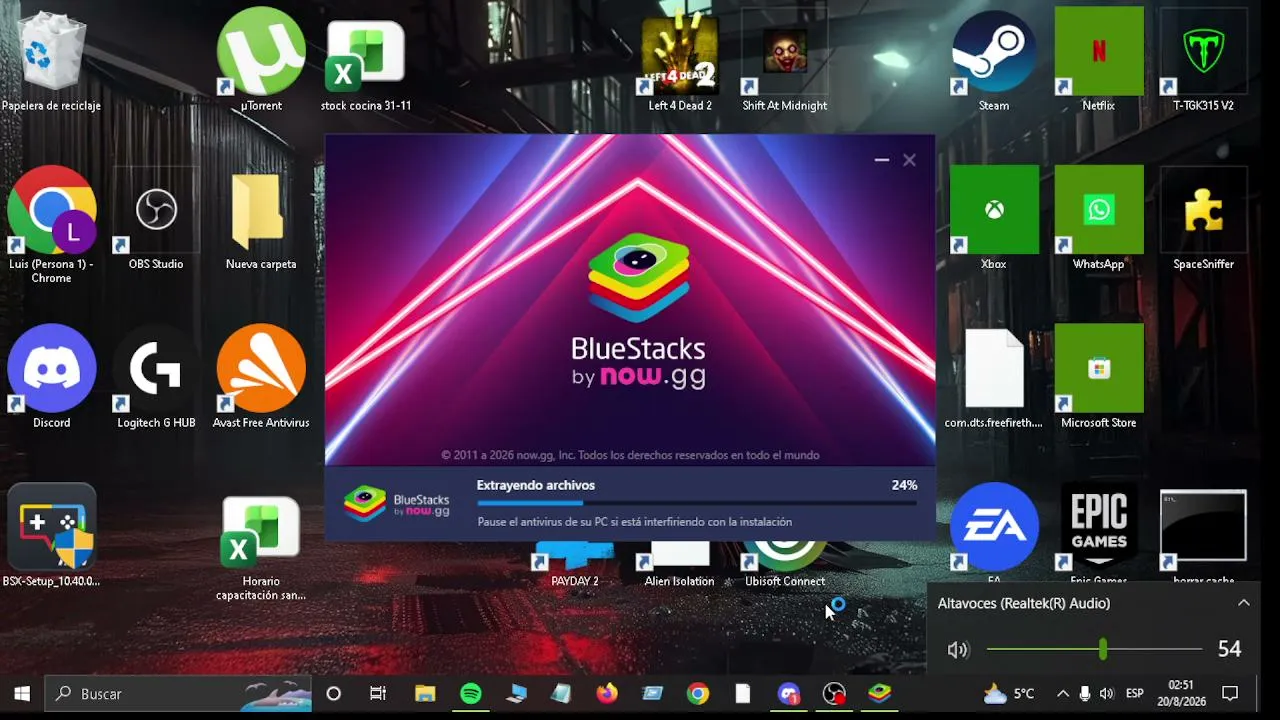
Task: Minimize the BlueStacks installer window
Action: 881,160
